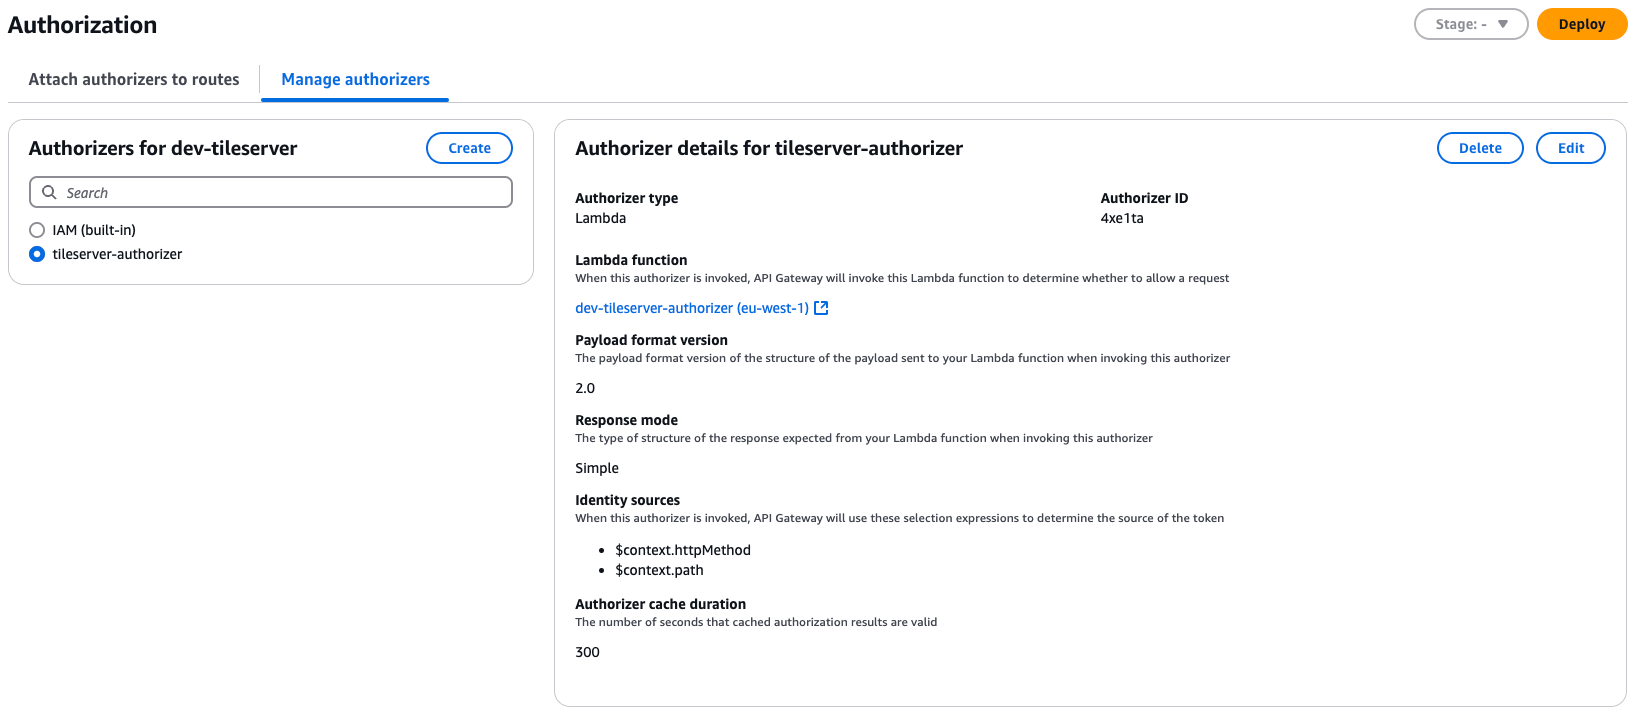Deploy the API with the Deploy button

[1582, 24]
